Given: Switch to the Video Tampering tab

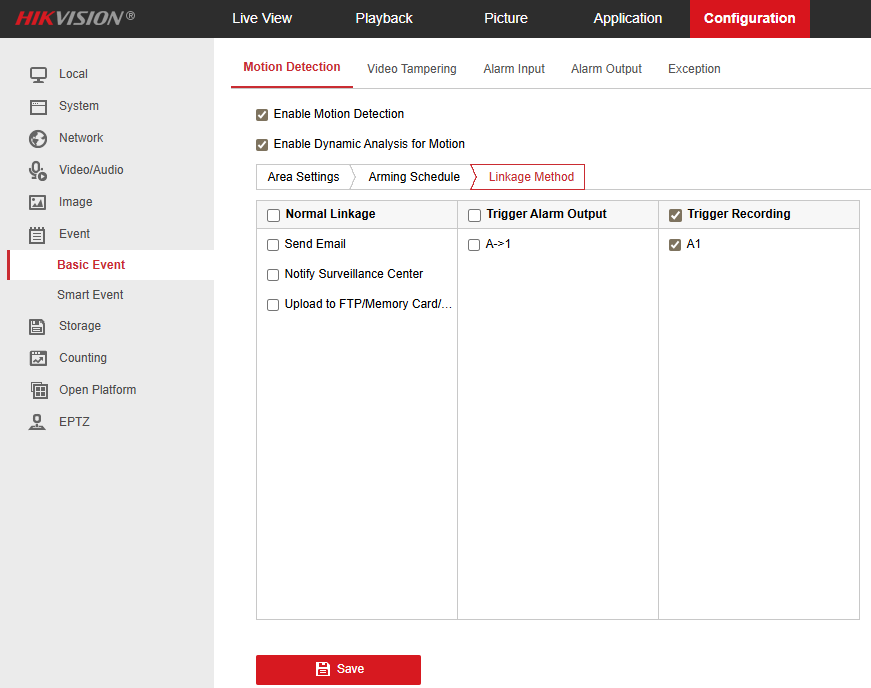Looking at the screenshot, I should point(411,69).
